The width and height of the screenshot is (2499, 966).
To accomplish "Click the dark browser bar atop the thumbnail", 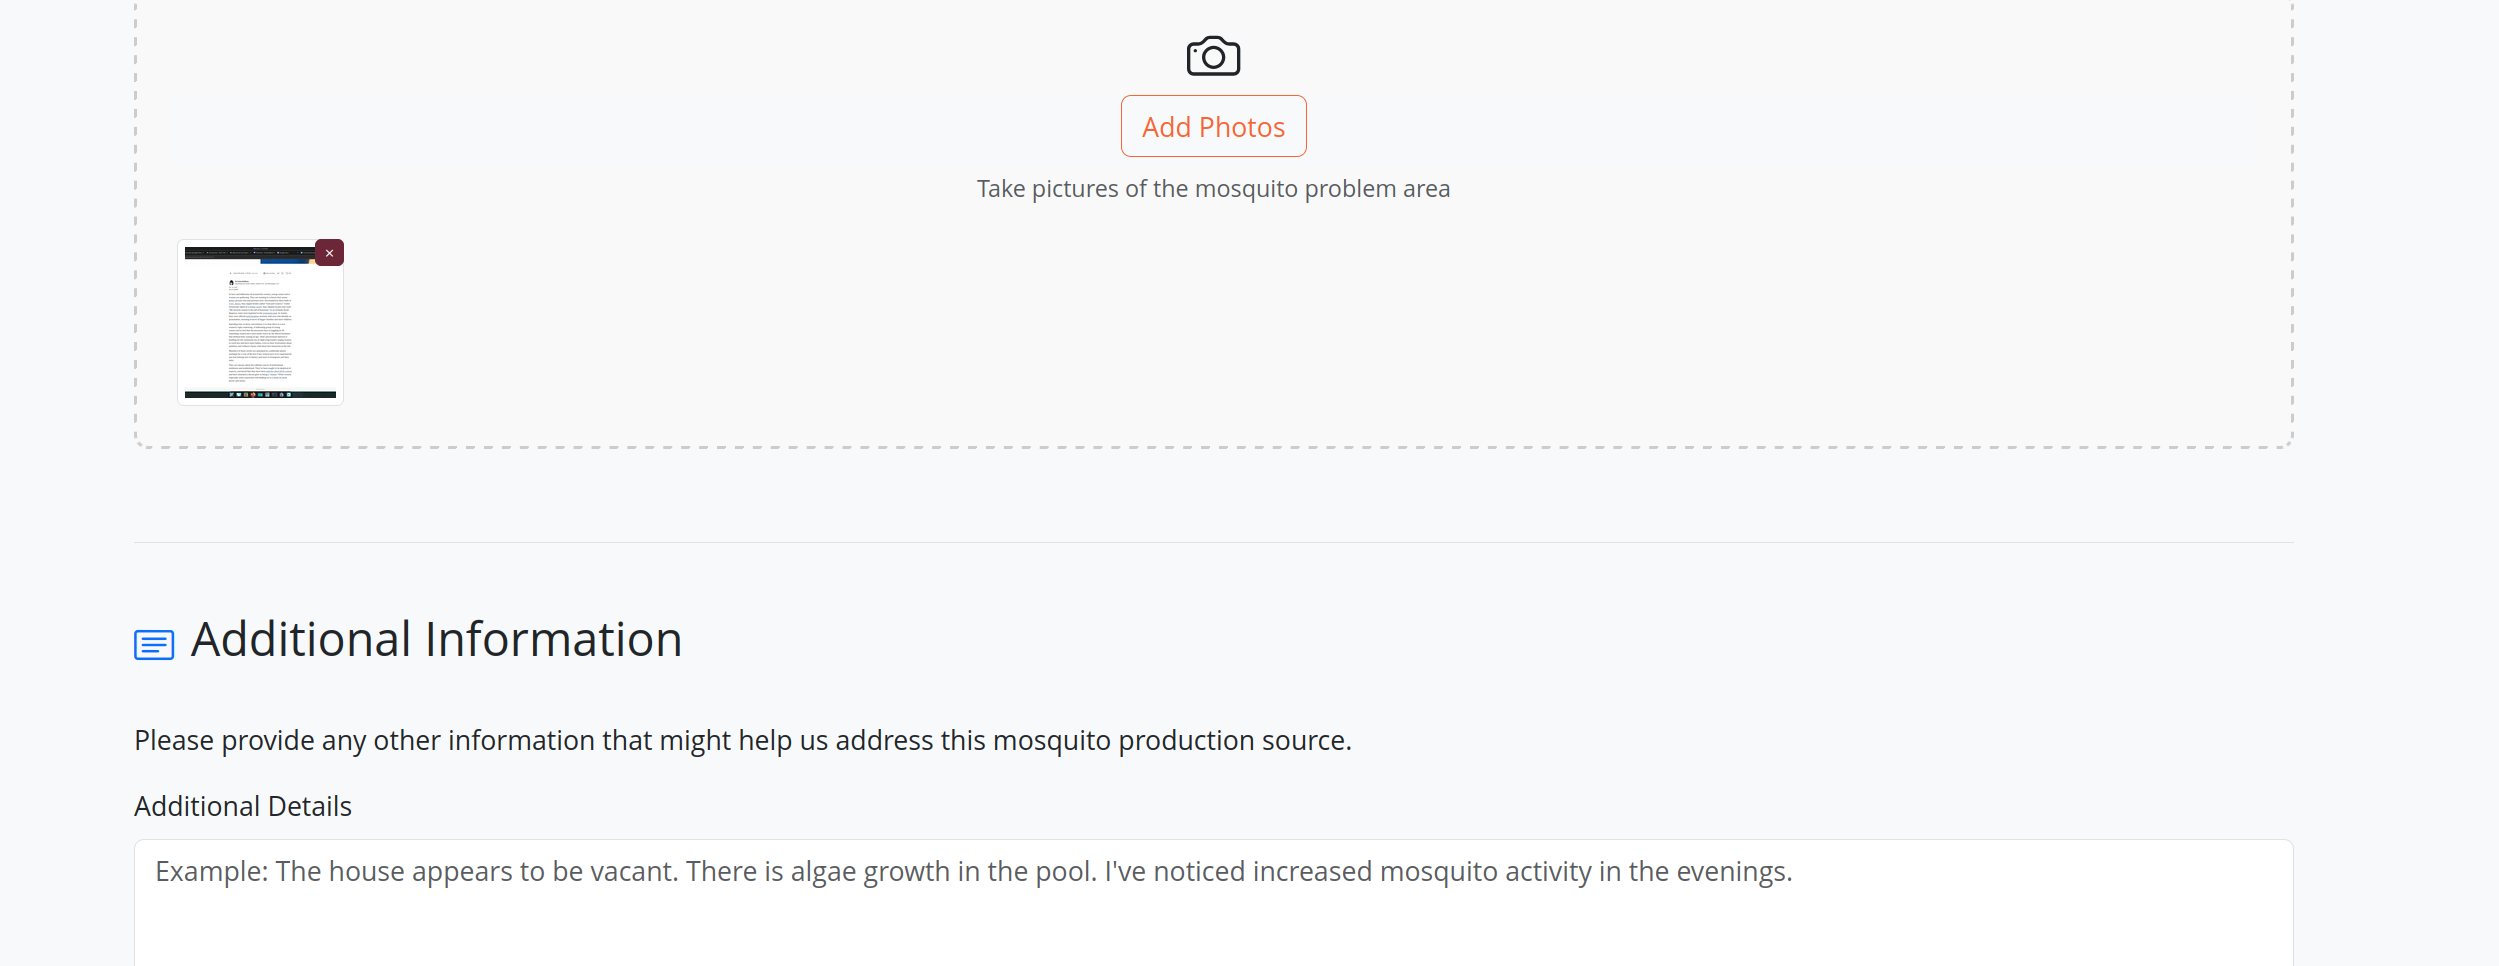I will click(250, 253).
